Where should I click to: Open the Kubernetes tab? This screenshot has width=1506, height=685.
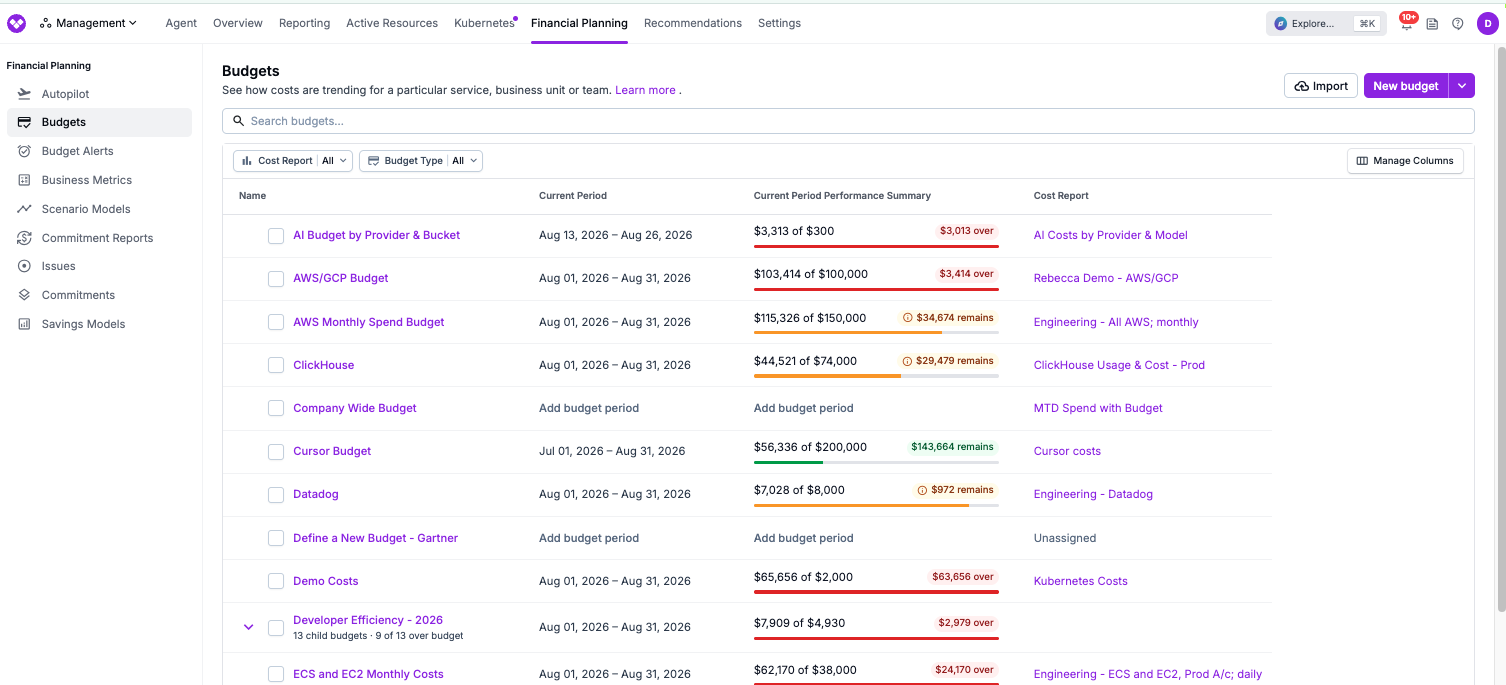point(484,23)
